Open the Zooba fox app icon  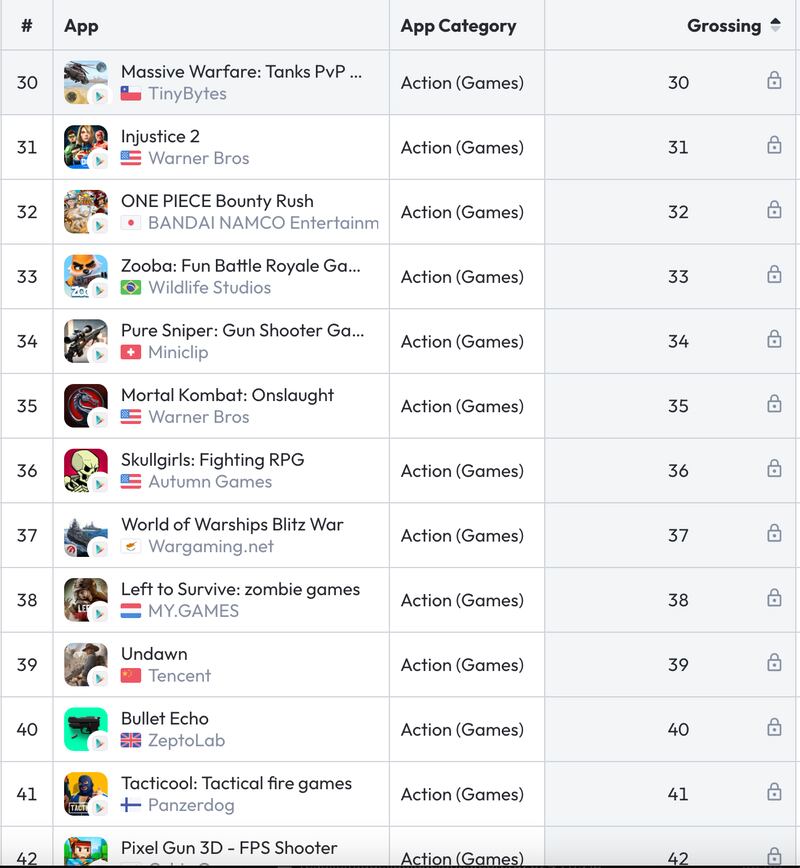point(85,276)
